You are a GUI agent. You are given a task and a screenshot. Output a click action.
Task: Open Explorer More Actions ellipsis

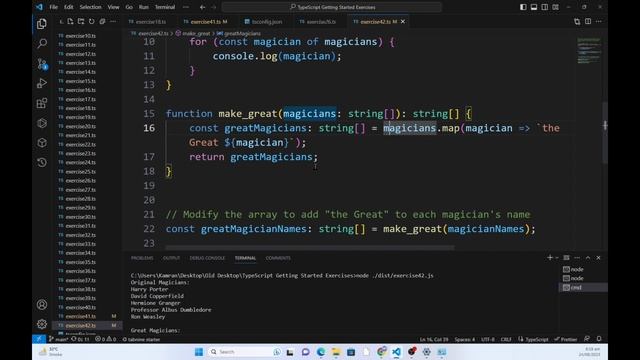point(113,22)
